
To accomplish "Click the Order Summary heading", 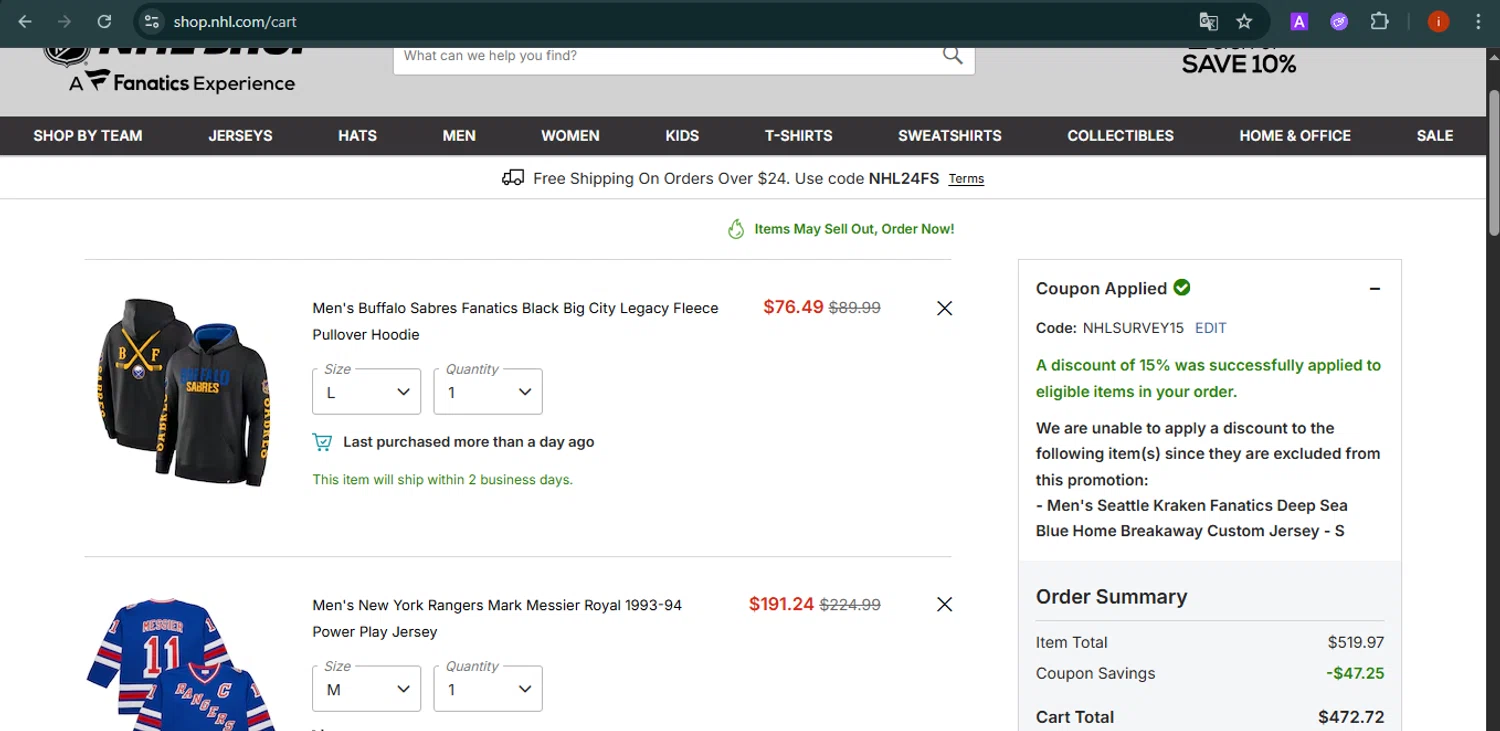I will click(x=1111, y=597).
